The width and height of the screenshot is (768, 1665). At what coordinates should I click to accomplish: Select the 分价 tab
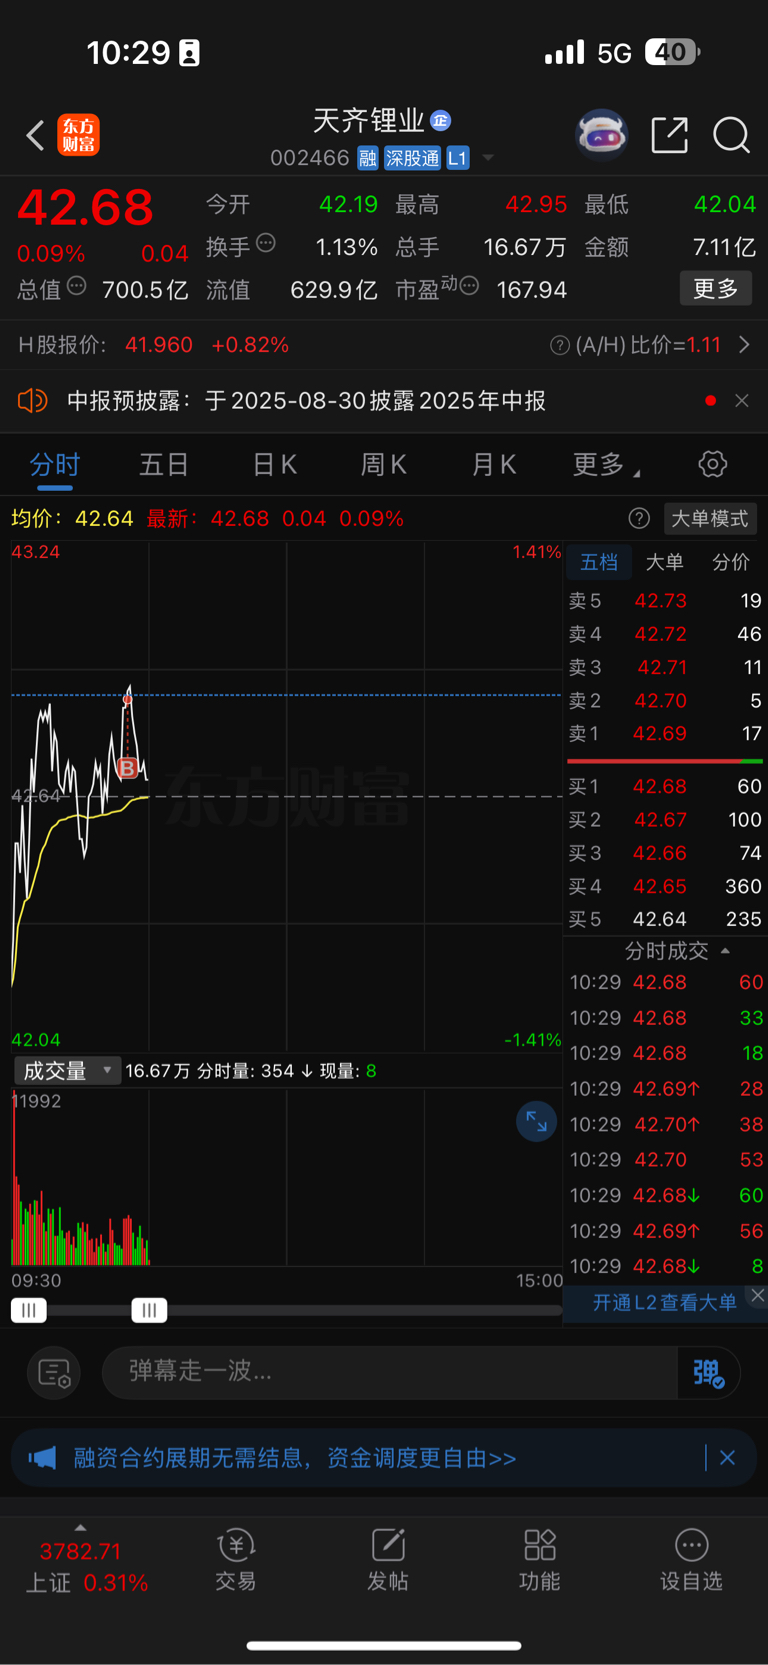(730, 562)
